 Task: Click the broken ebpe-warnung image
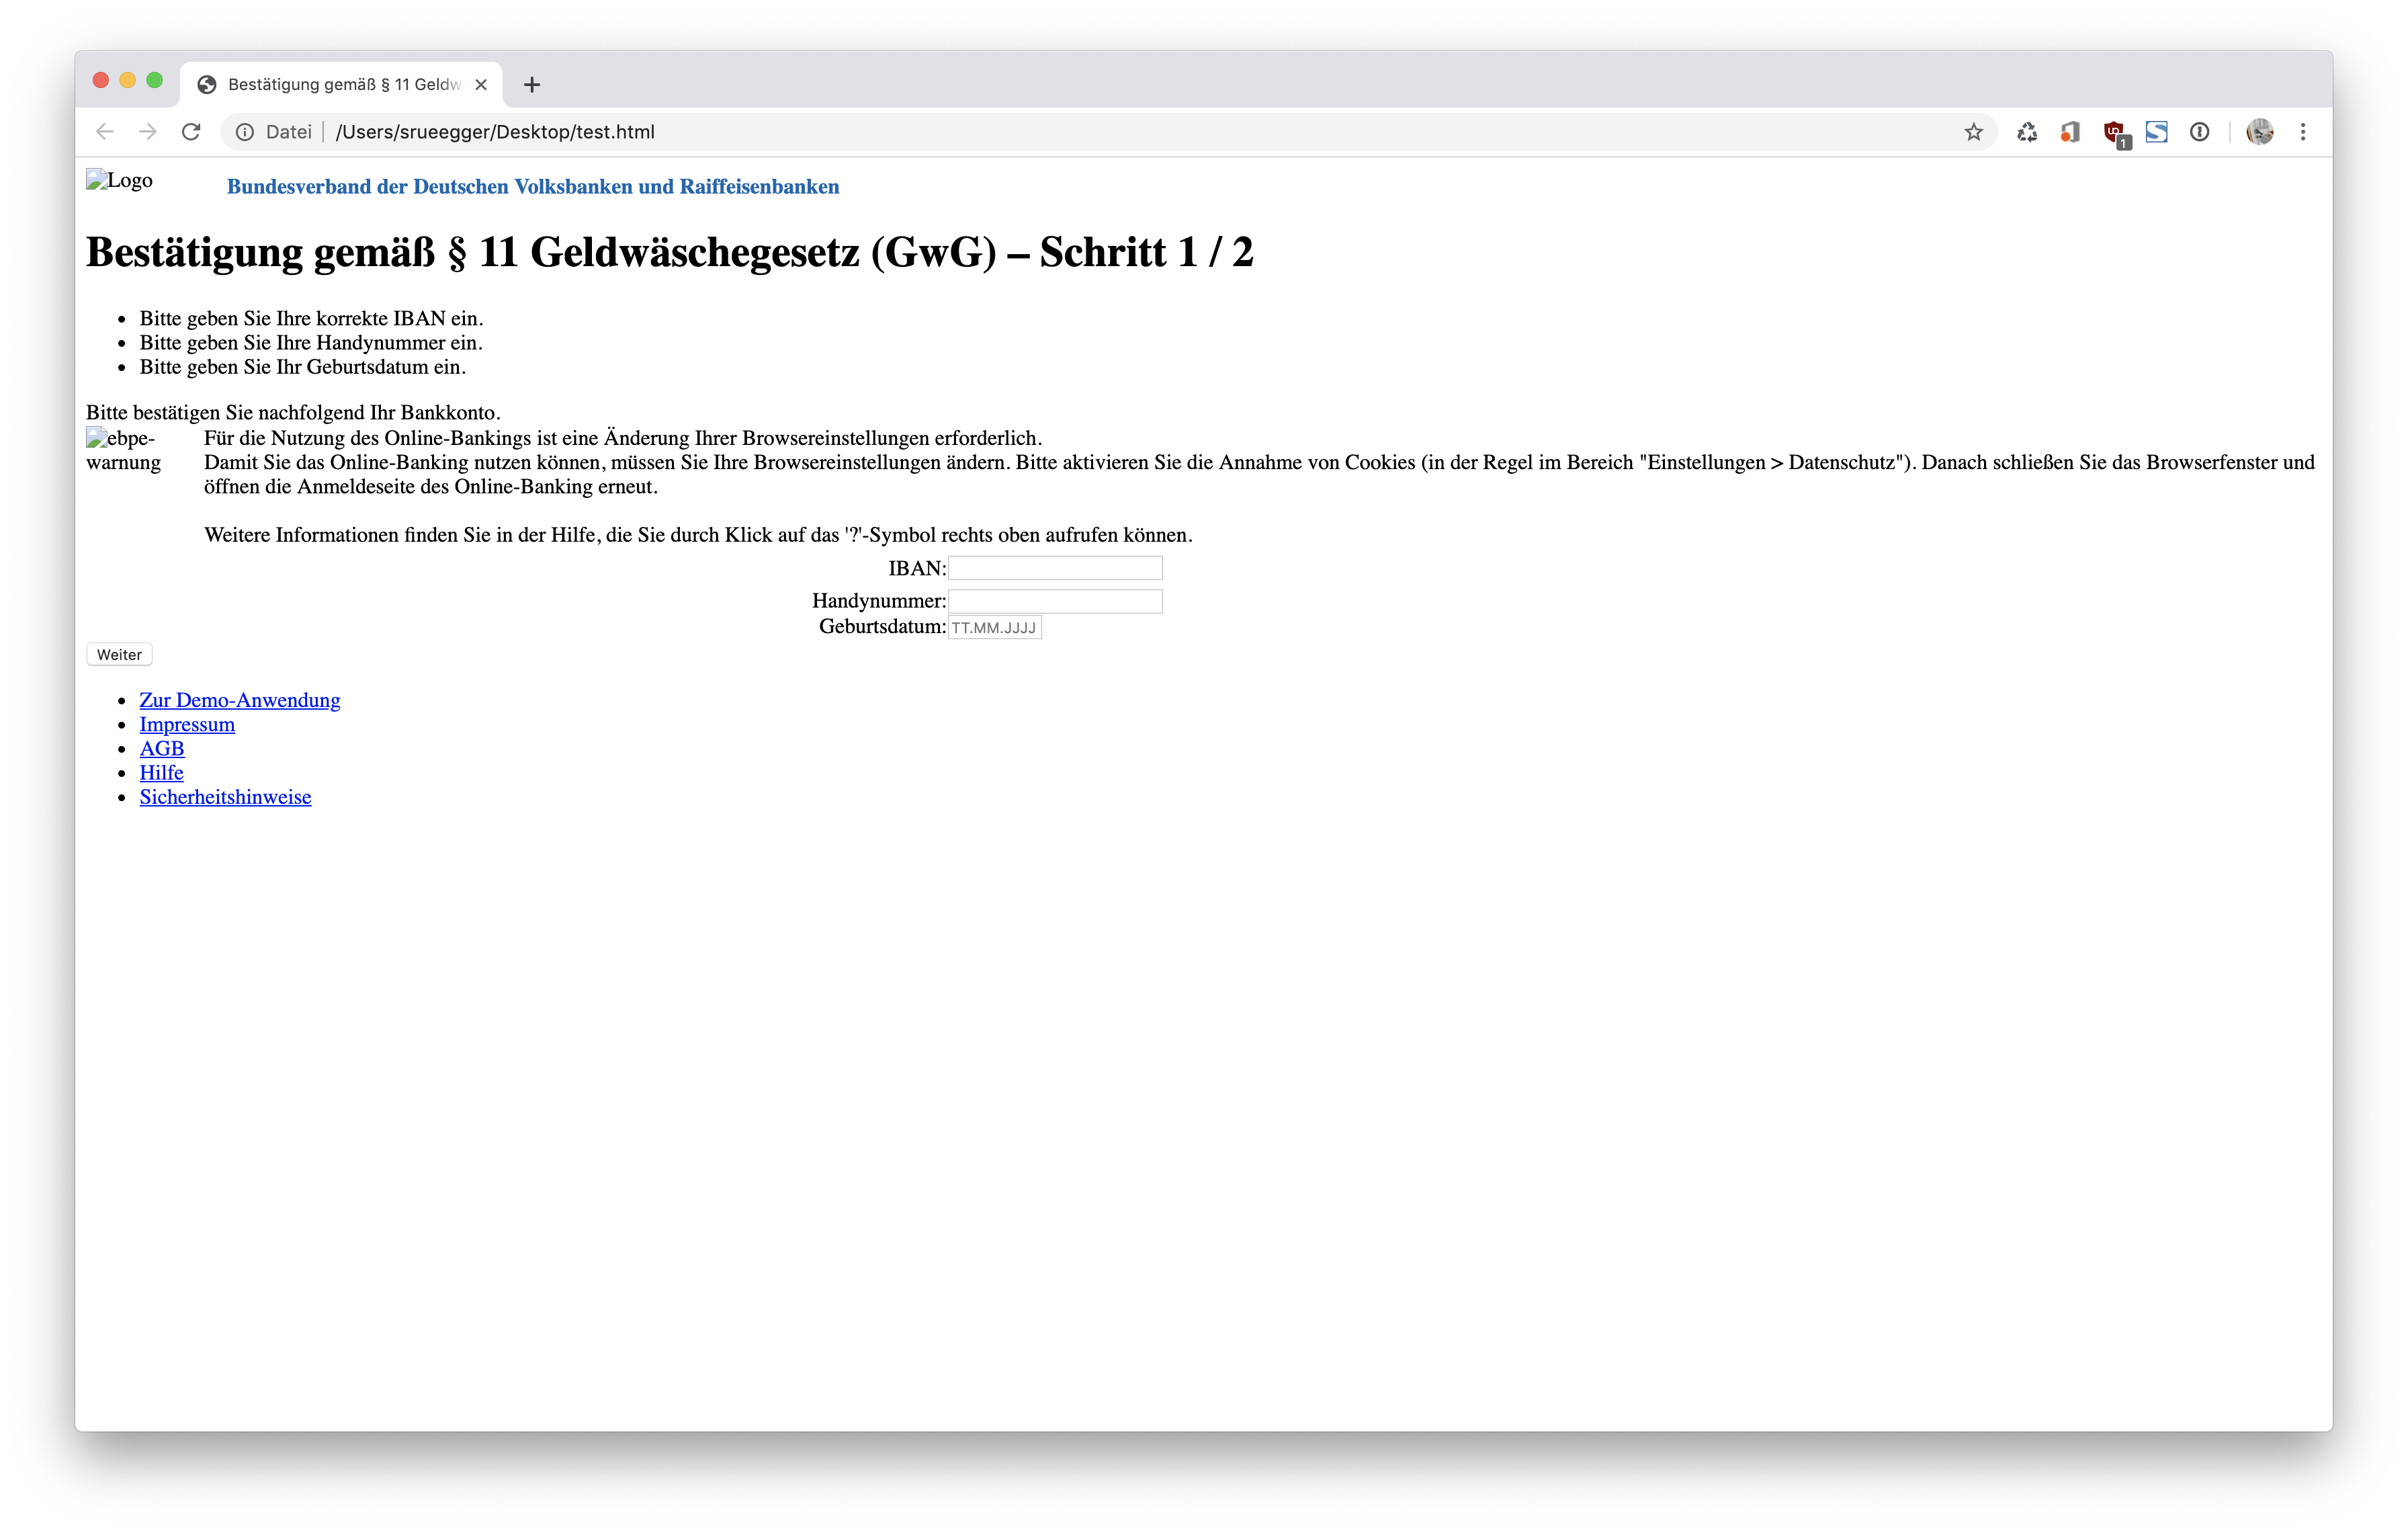point(123,450)
